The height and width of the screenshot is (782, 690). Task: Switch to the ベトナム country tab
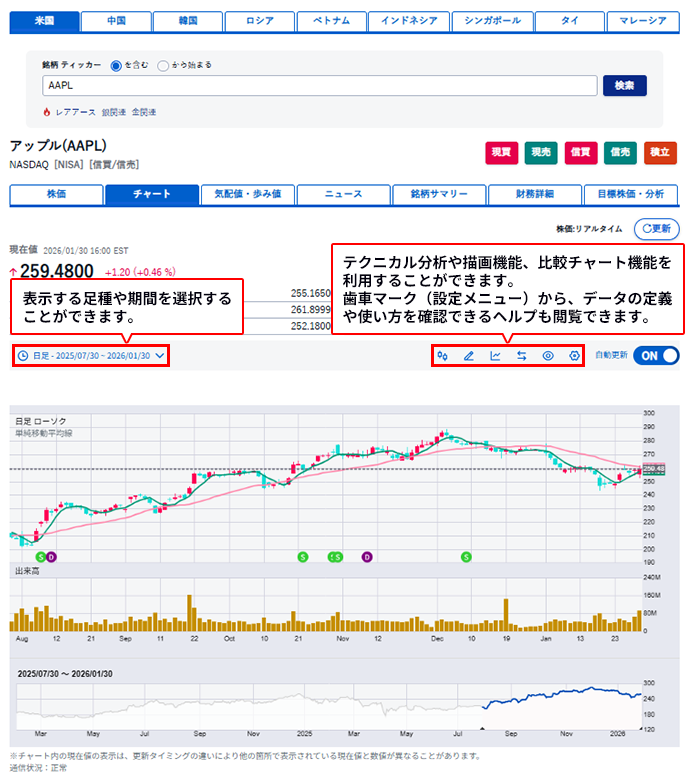(x=332, y=21)
